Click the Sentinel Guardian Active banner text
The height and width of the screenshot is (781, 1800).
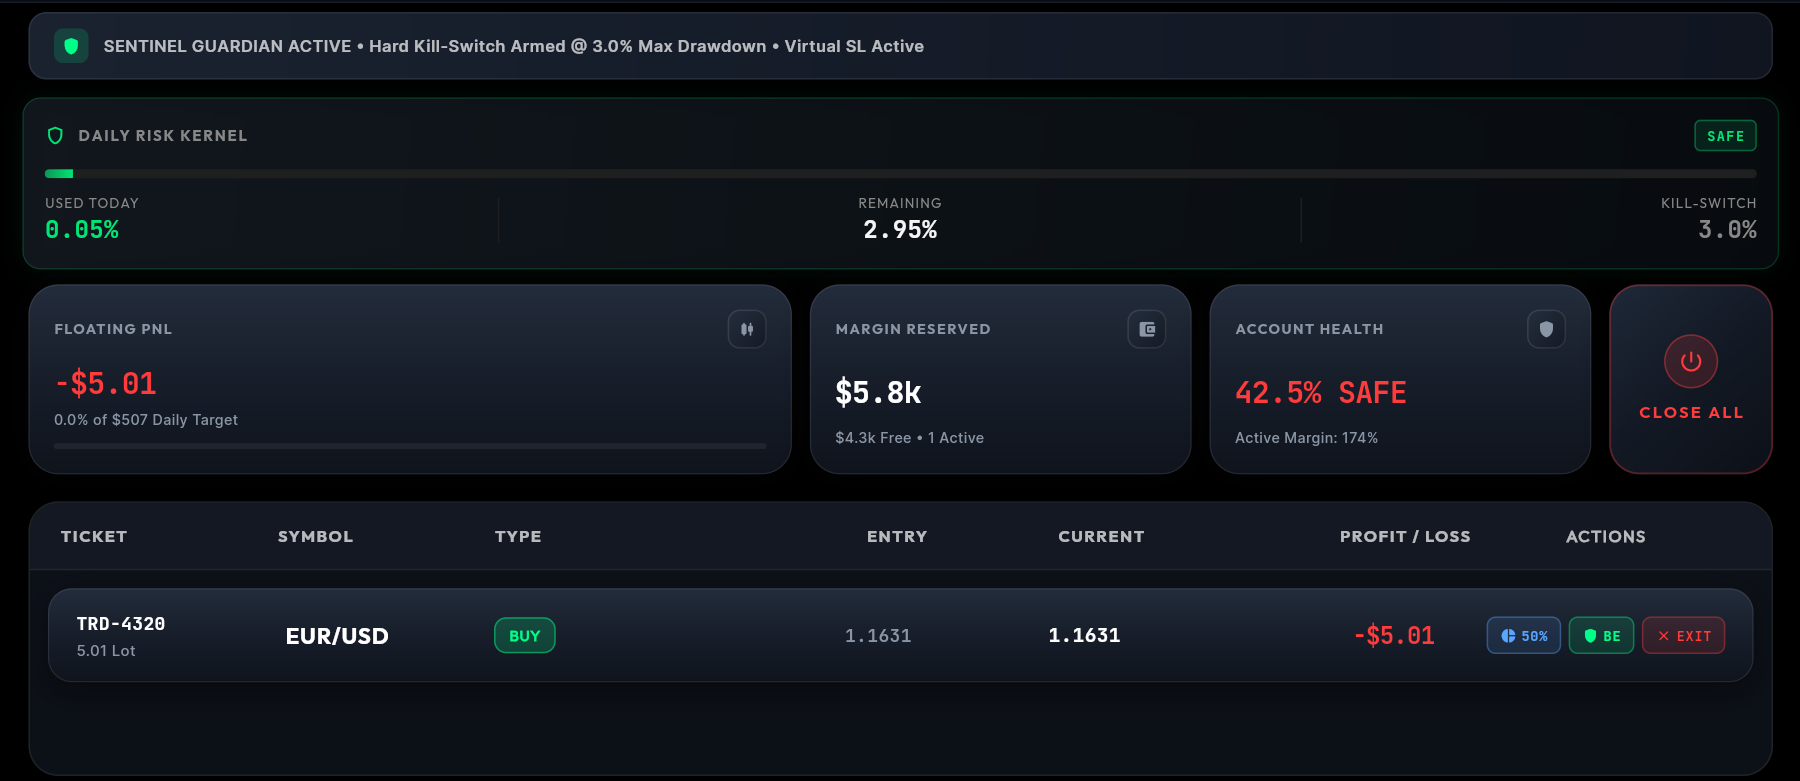[x=514, y=46]
